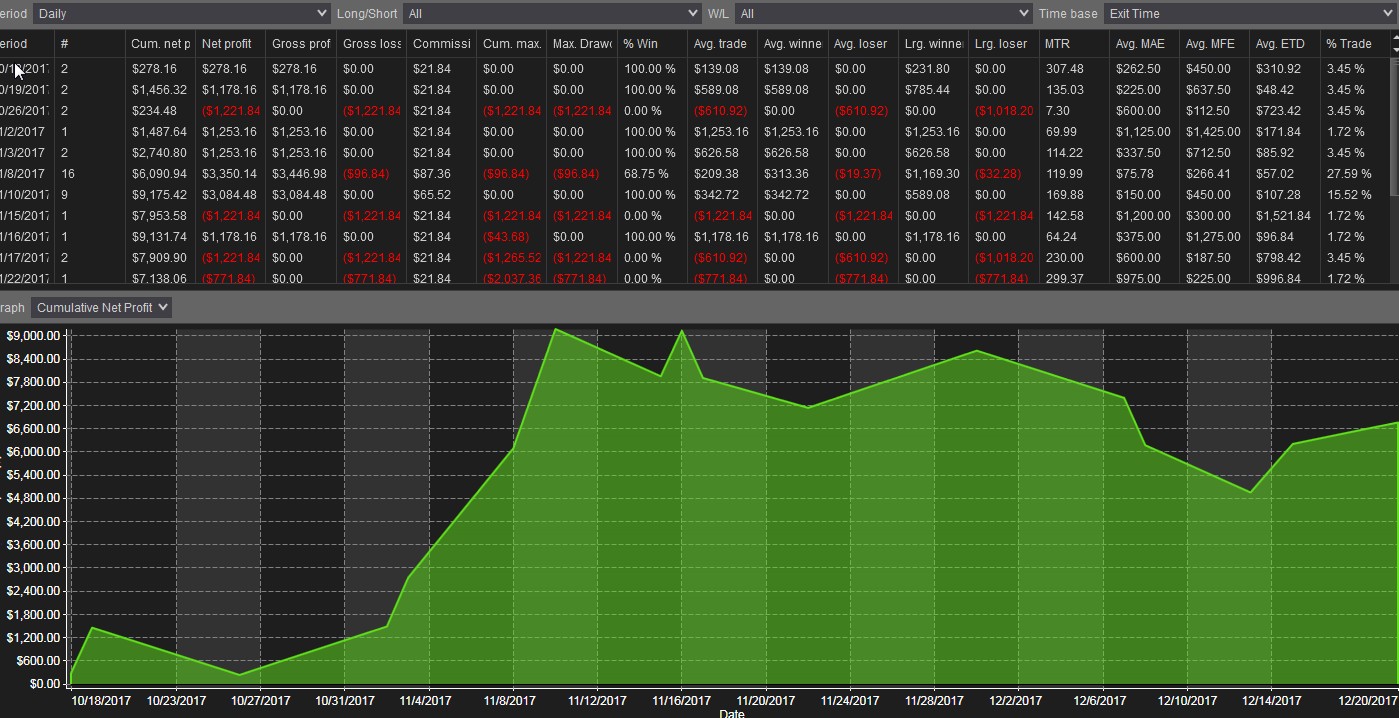The height and width of the screenshot is (718, 1399).
Task: Click the $4,800.00 label on the chart's vertical axis
Action: point(32,498)
